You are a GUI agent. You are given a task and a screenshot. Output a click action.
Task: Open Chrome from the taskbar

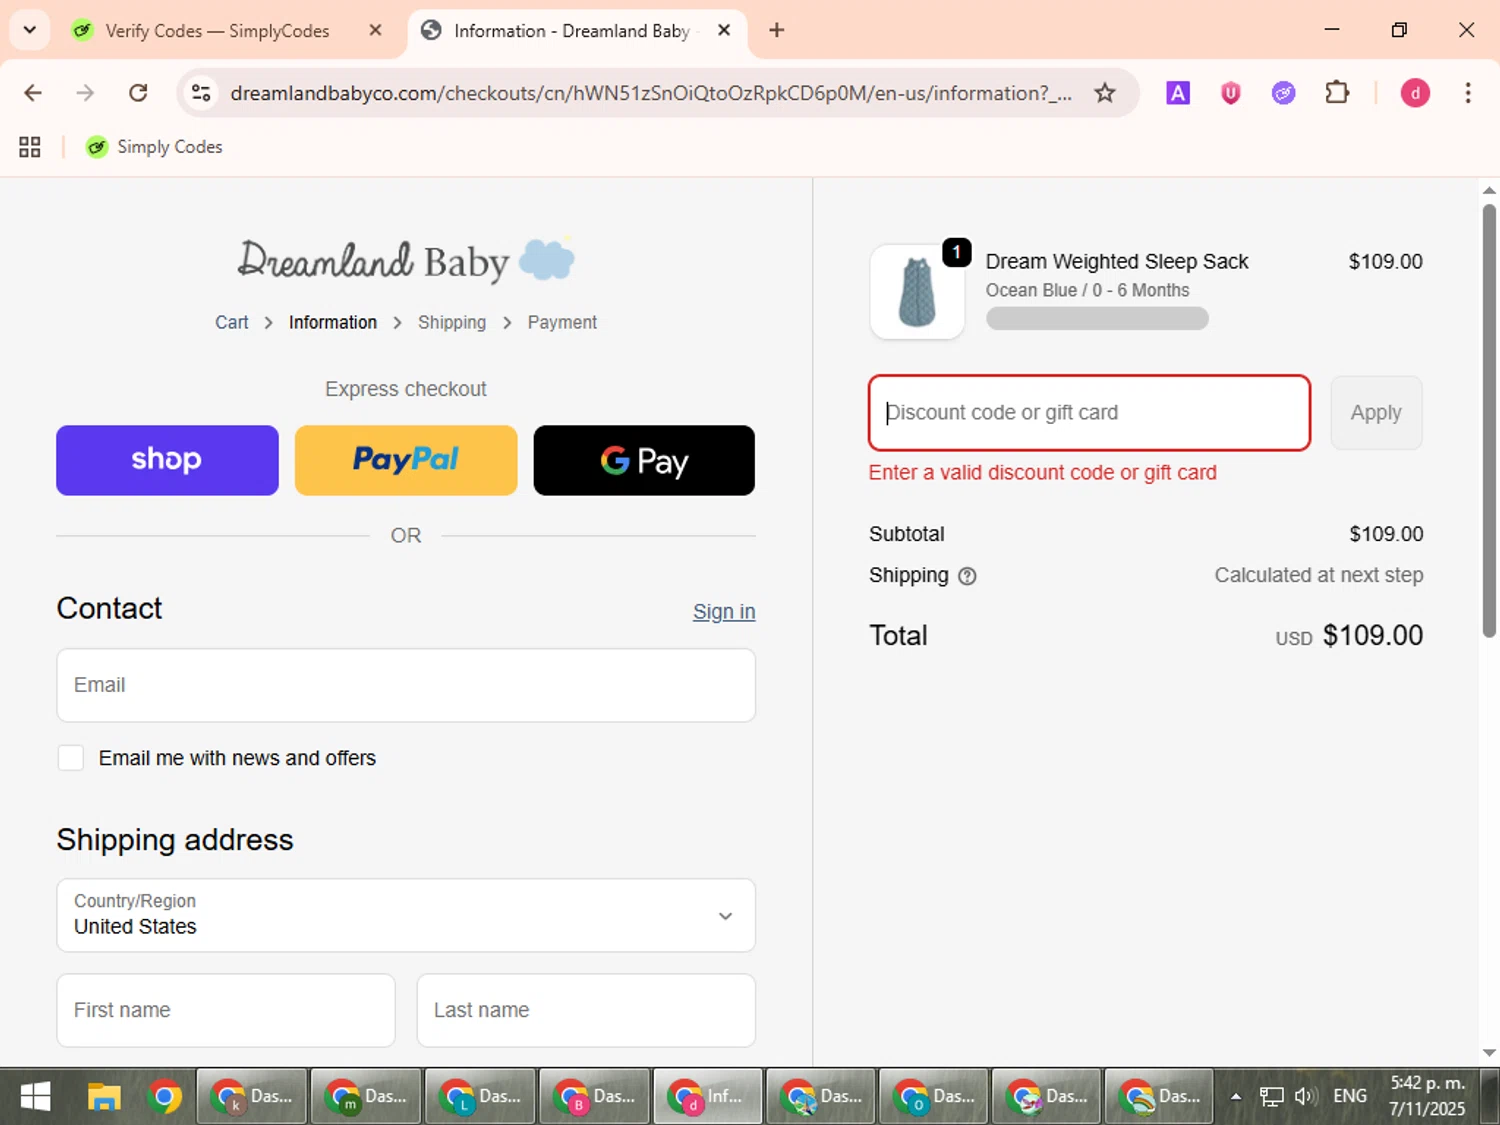[164, 1097]
